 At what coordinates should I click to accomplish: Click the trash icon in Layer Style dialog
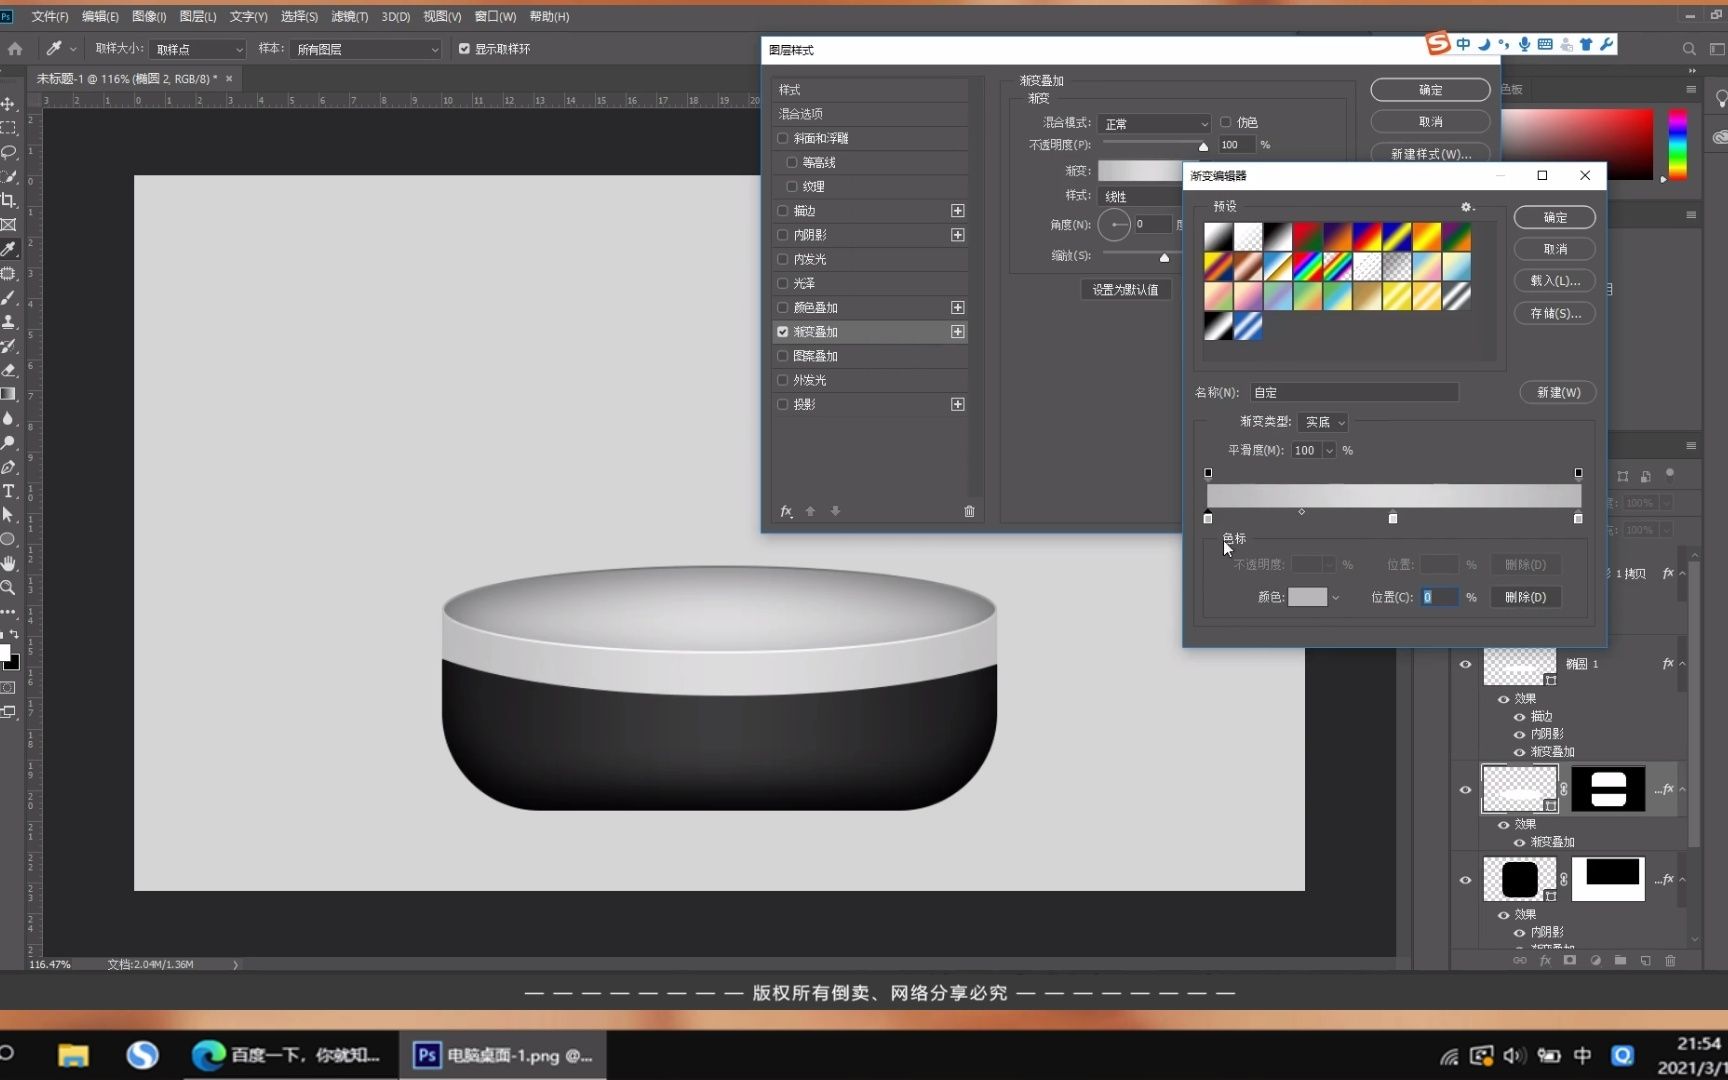969,511
